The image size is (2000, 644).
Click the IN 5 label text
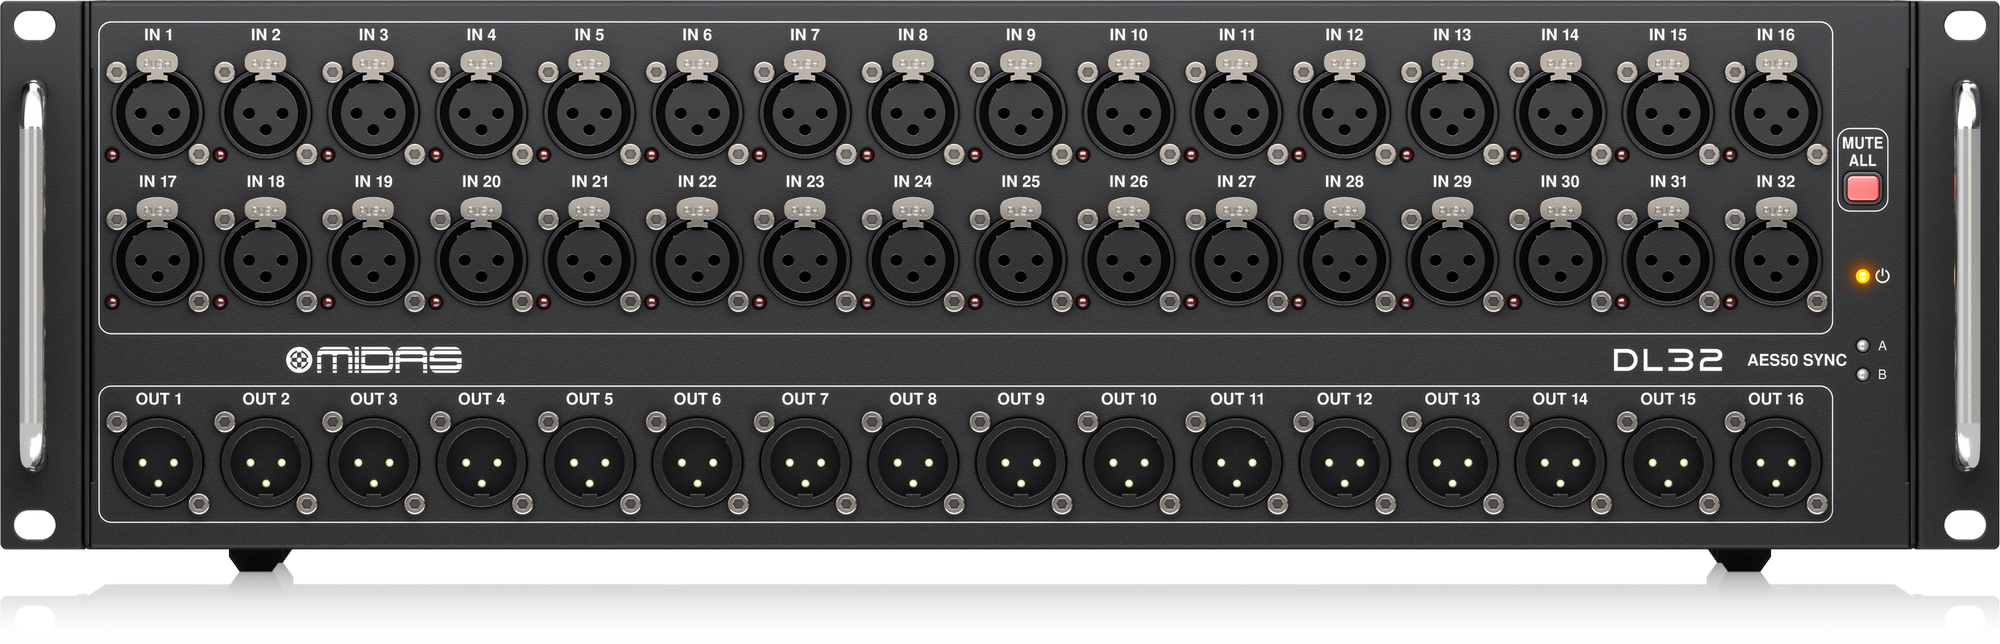click(589, 35)
